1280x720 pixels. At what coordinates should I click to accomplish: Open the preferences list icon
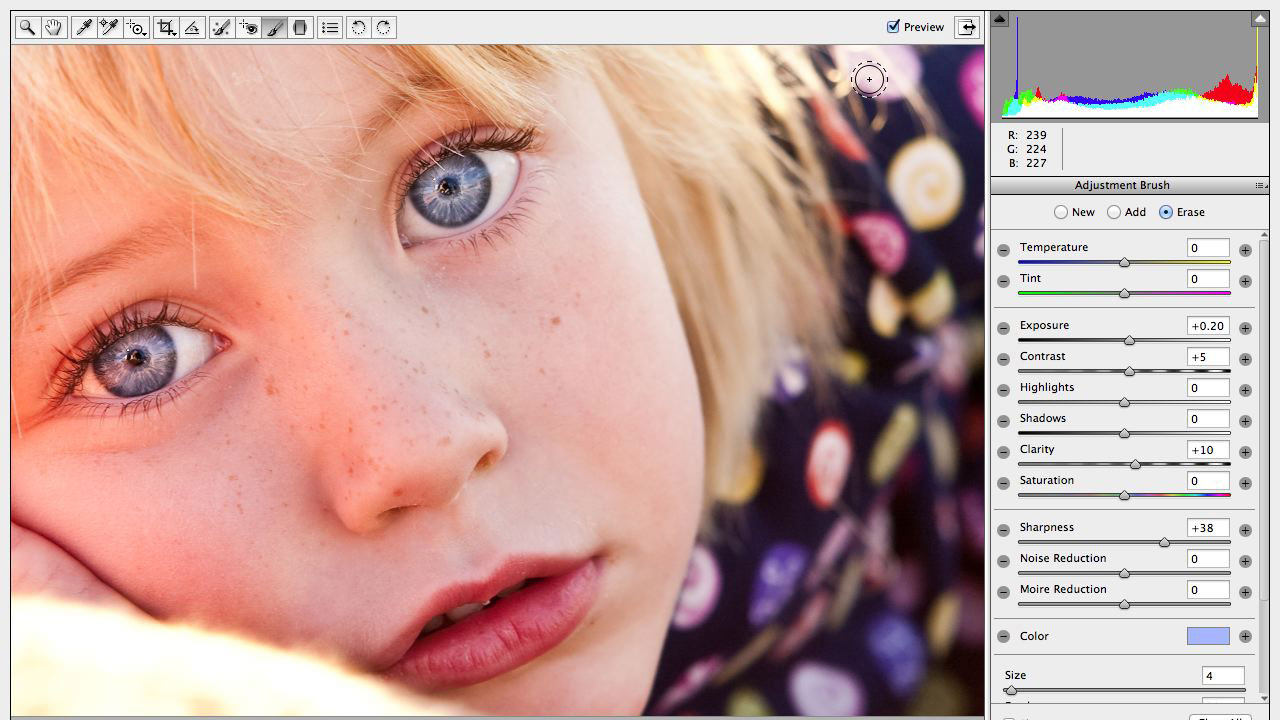click(329, 28)
